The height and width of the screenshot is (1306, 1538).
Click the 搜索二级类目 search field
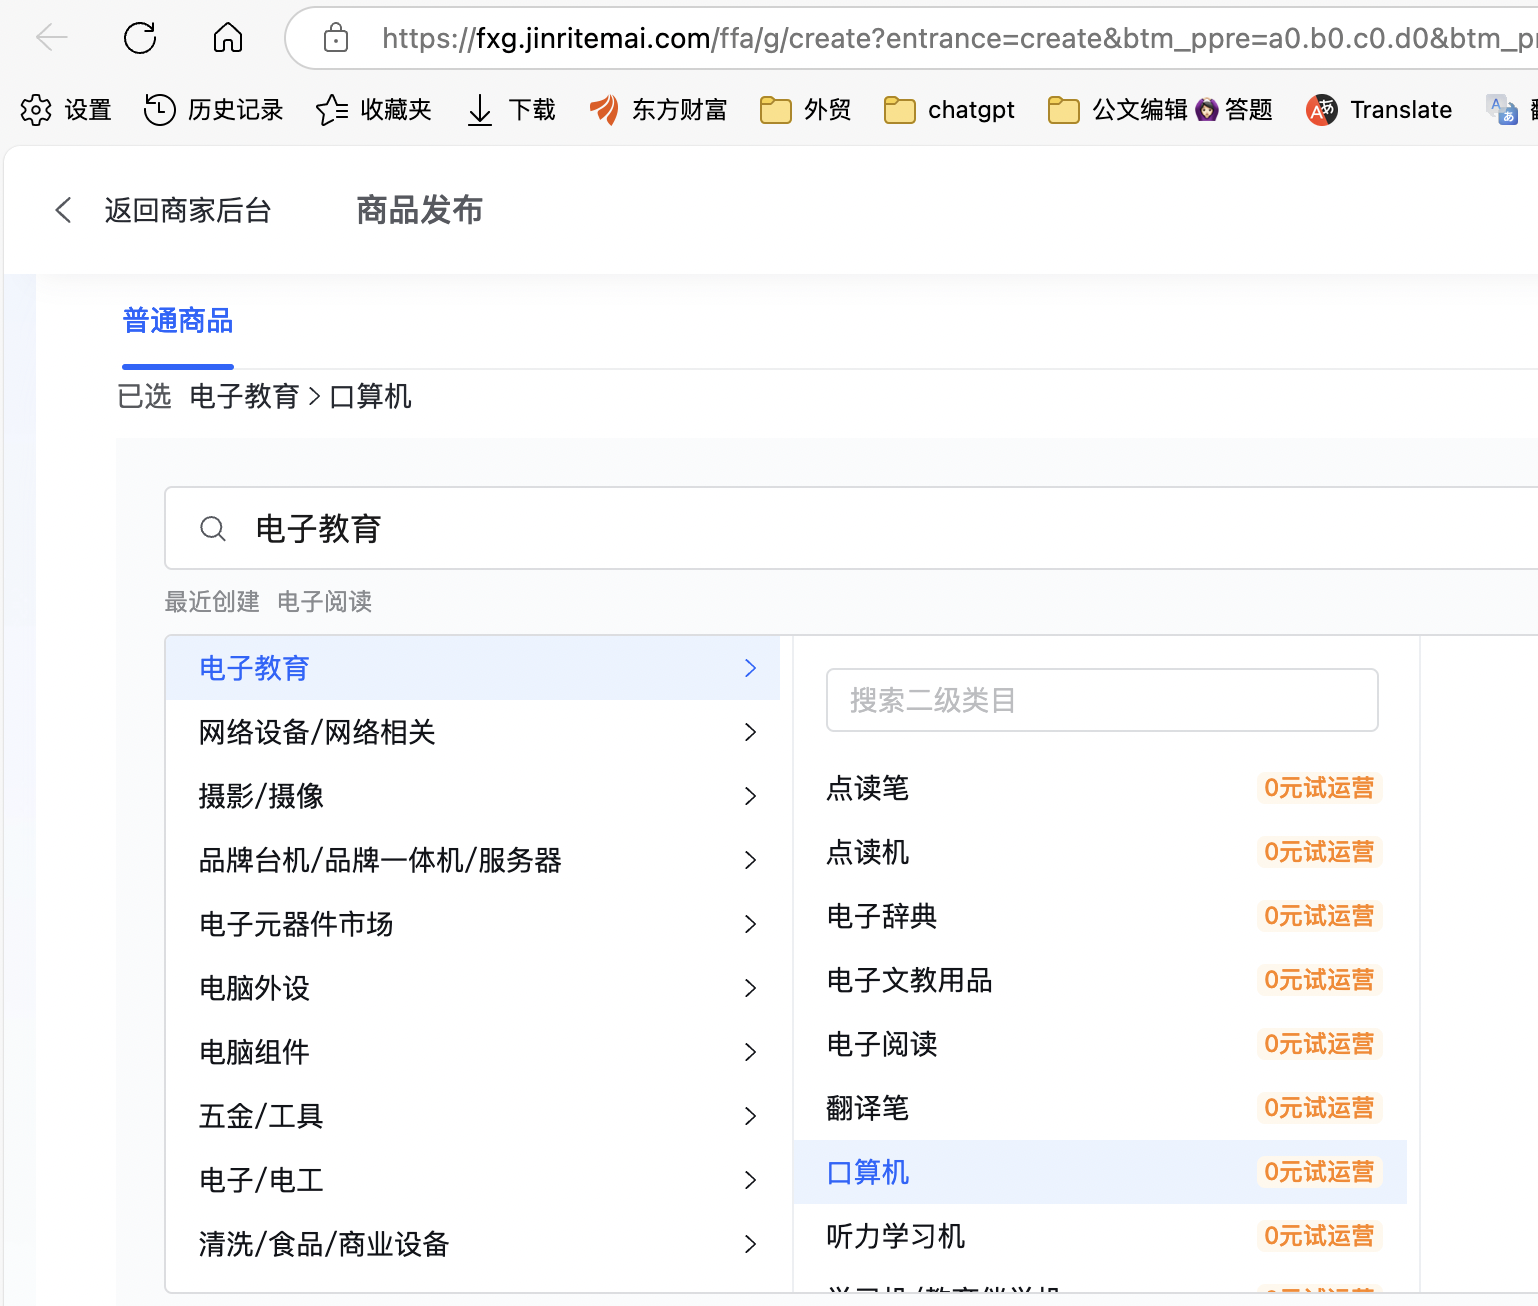point(1102,700)
